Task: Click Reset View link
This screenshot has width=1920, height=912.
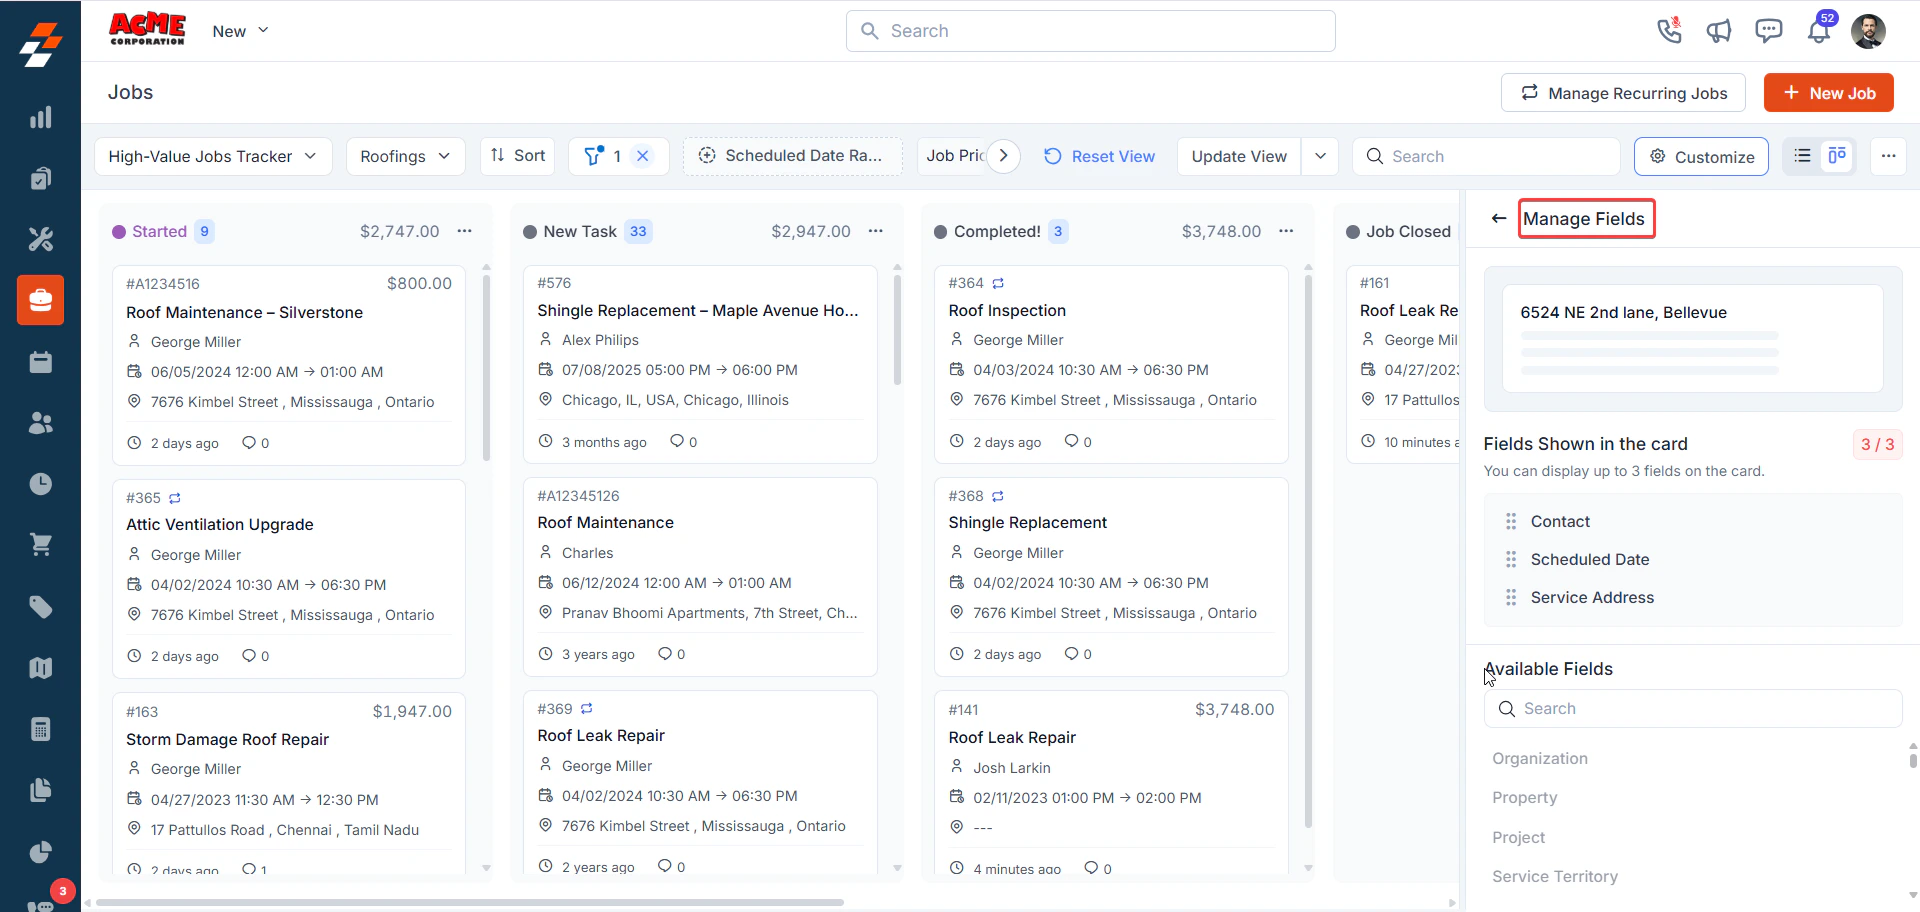Action: tap(1100, 156)
